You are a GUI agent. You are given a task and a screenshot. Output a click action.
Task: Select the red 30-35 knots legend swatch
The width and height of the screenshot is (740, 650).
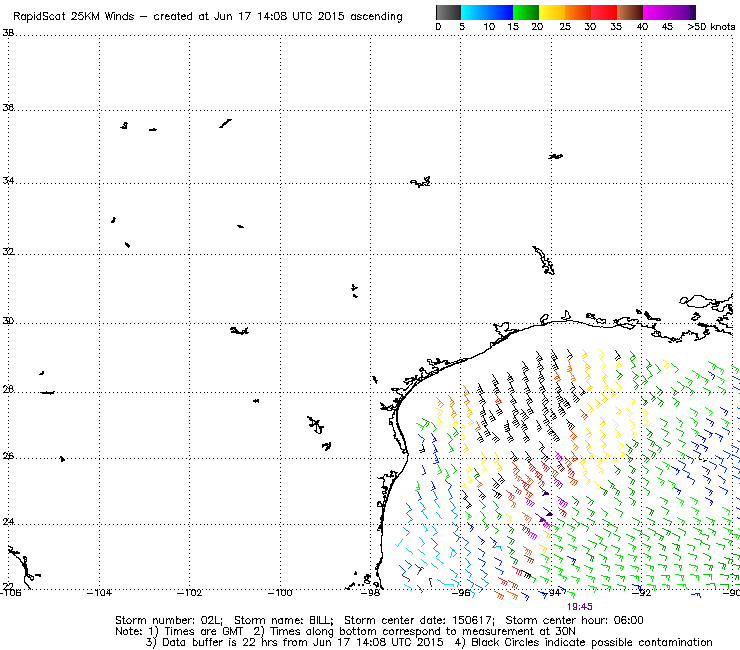click(604, 12)
